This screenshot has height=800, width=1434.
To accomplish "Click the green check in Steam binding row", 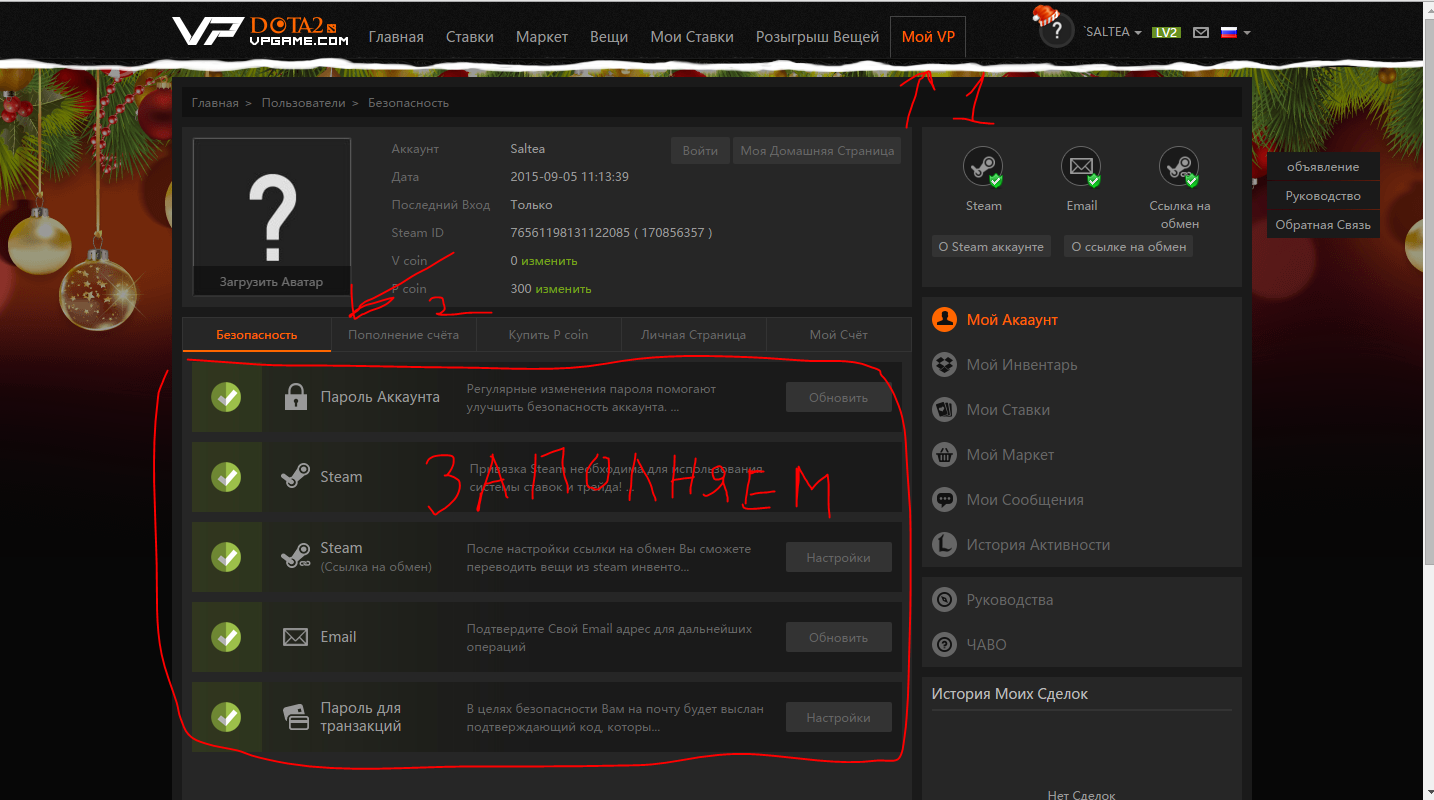I will [227, 477].
